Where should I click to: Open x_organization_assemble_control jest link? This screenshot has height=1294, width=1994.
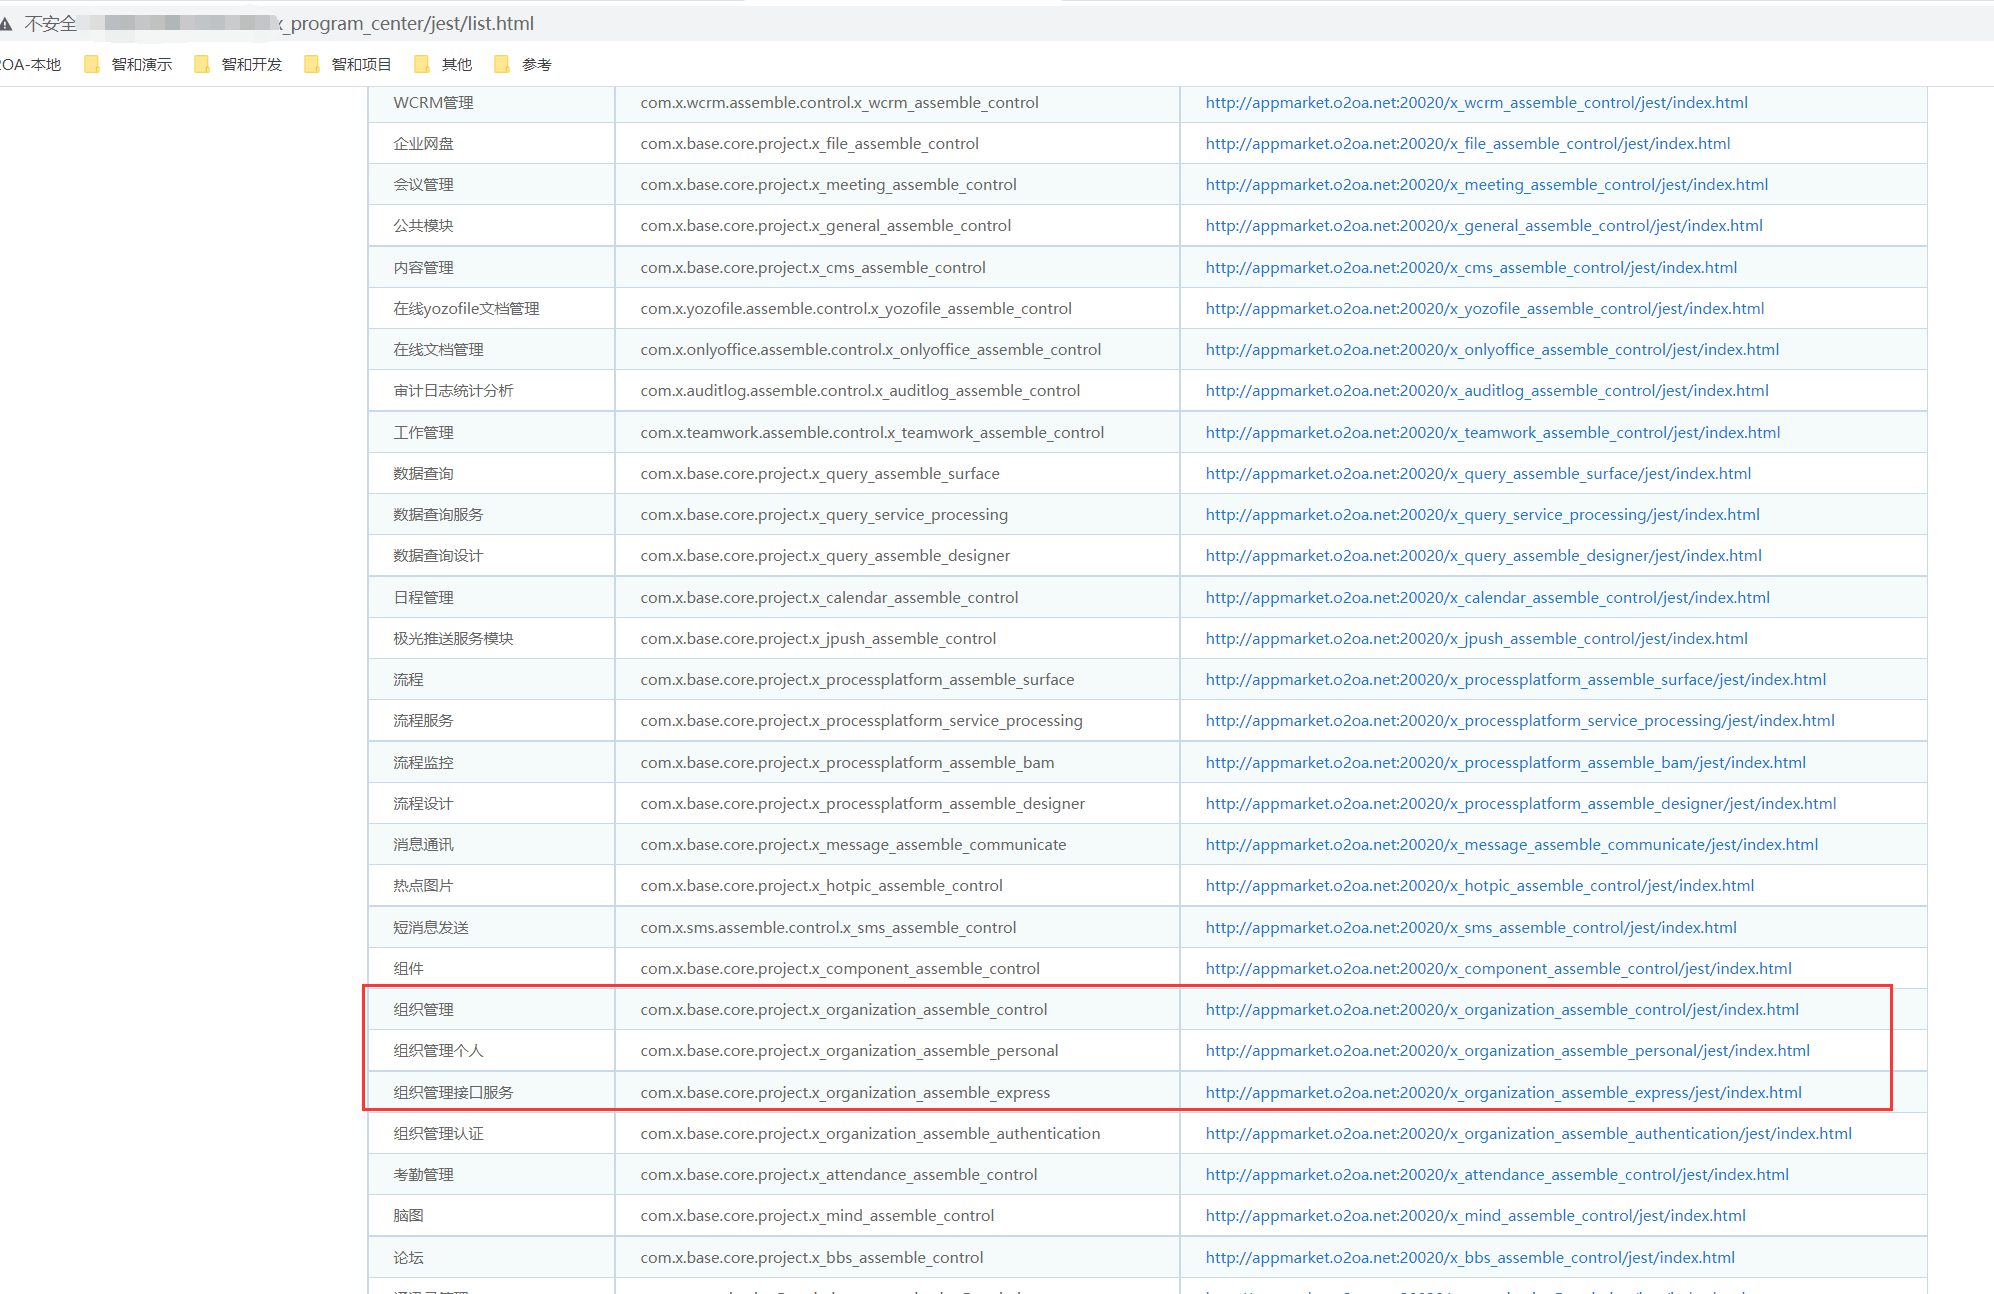point(1501,1009)
